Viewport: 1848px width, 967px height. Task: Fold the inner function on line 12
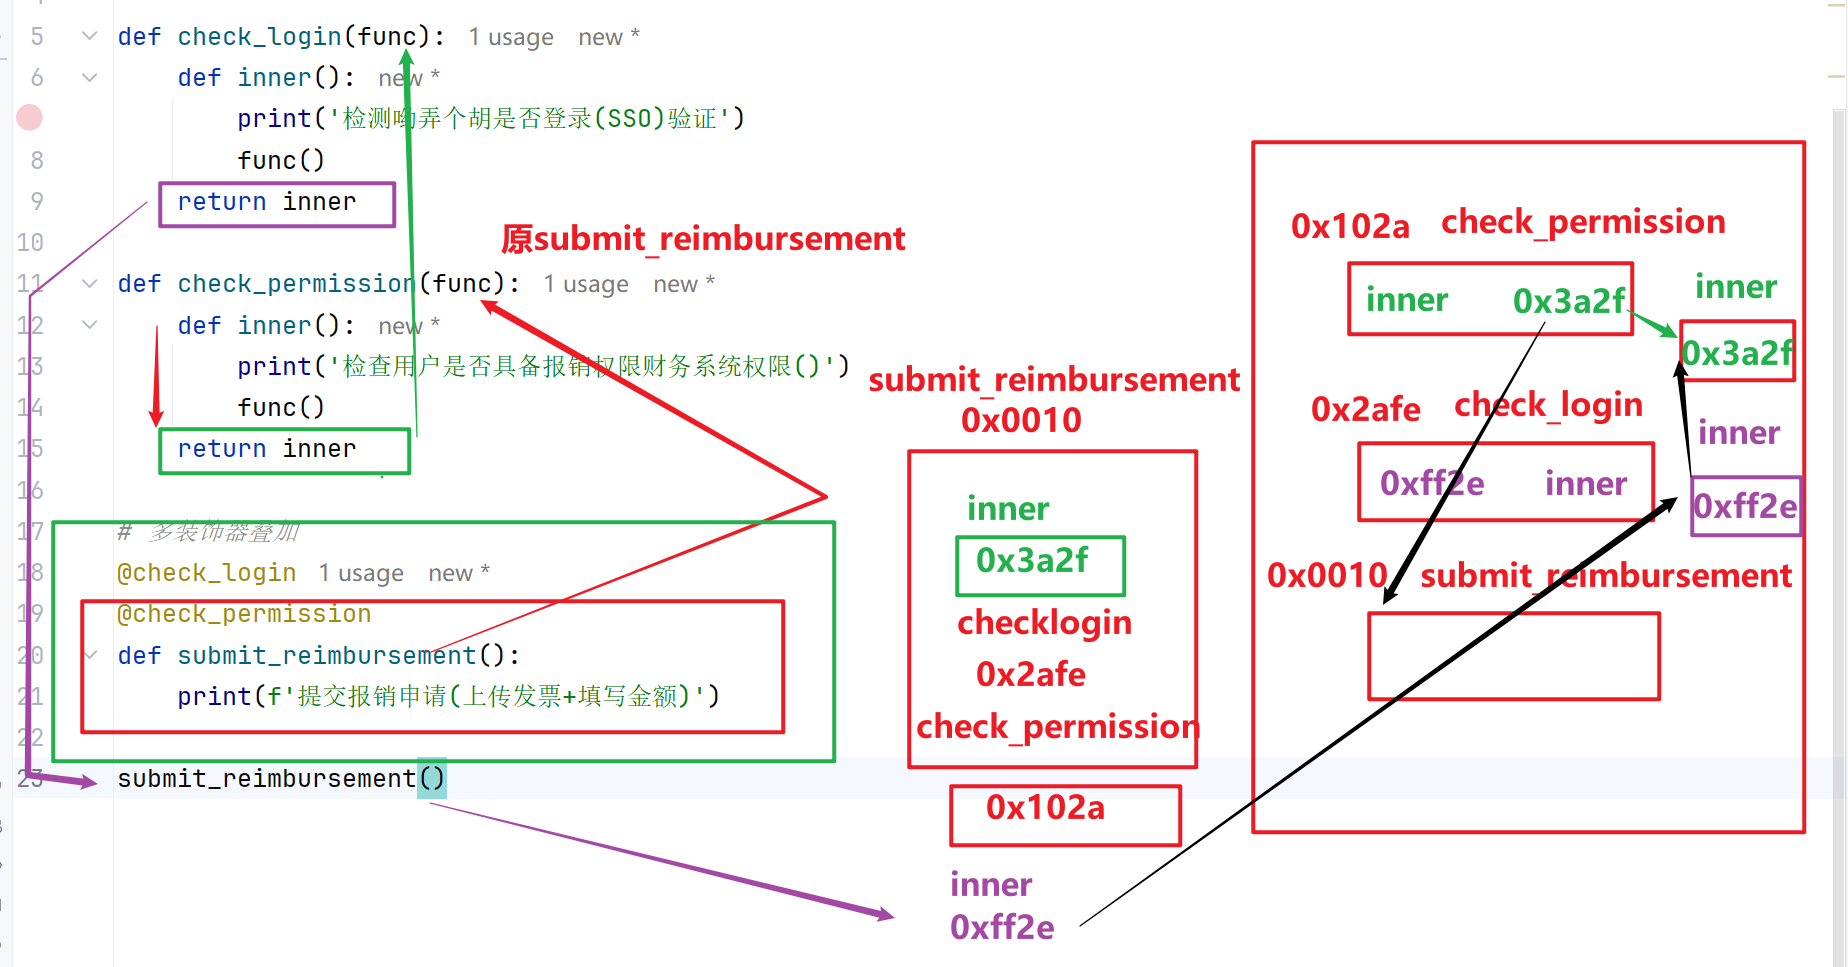coord(90,325)
